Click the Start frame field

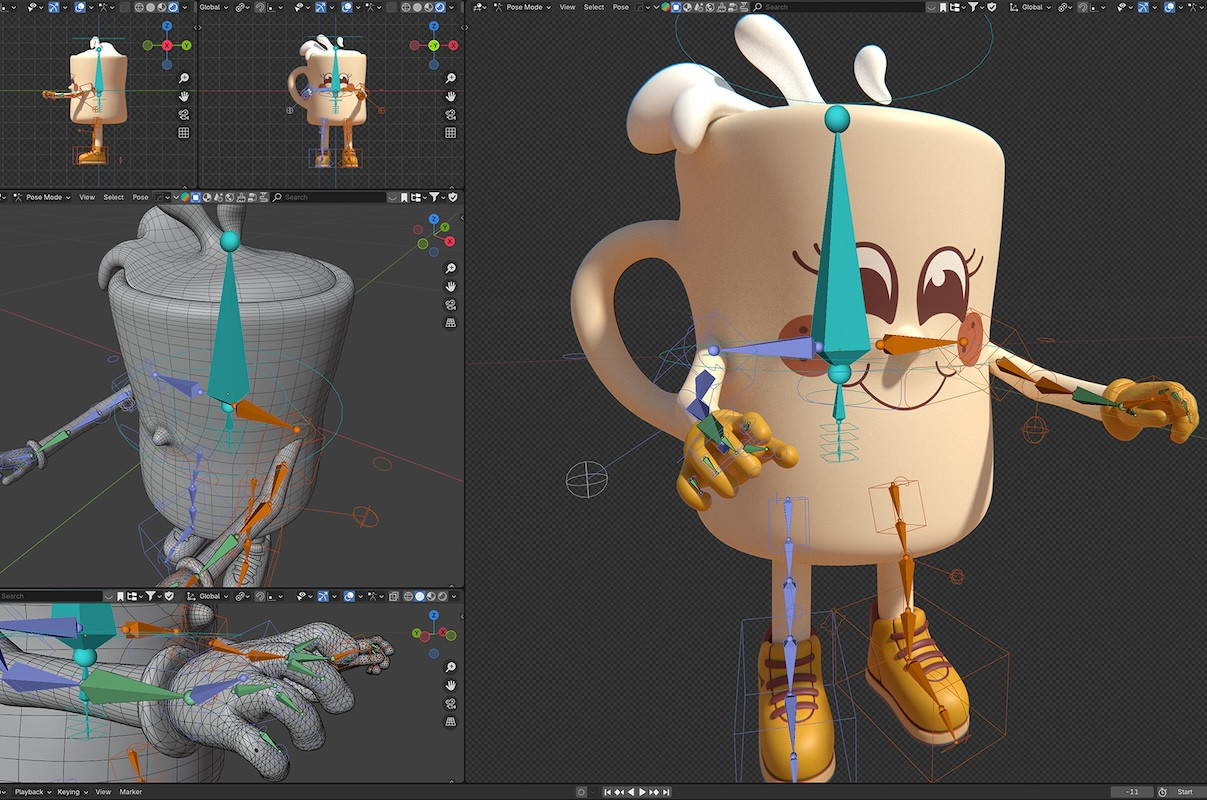click(1185, 792)
